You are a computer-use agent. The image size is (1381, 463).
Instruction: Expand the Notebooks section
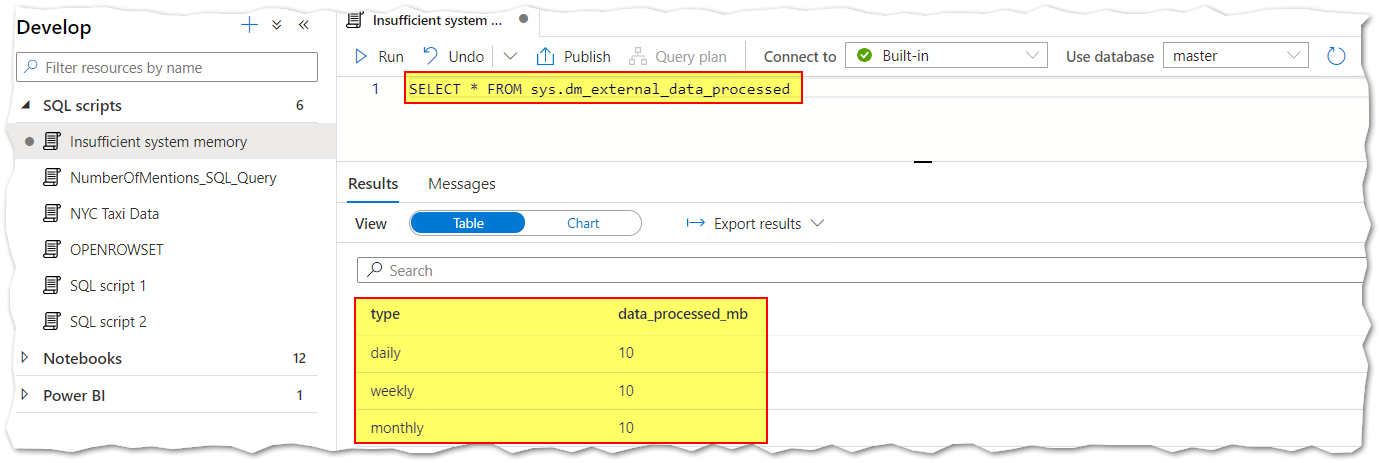pyautogui.click(x=26, y=358)
